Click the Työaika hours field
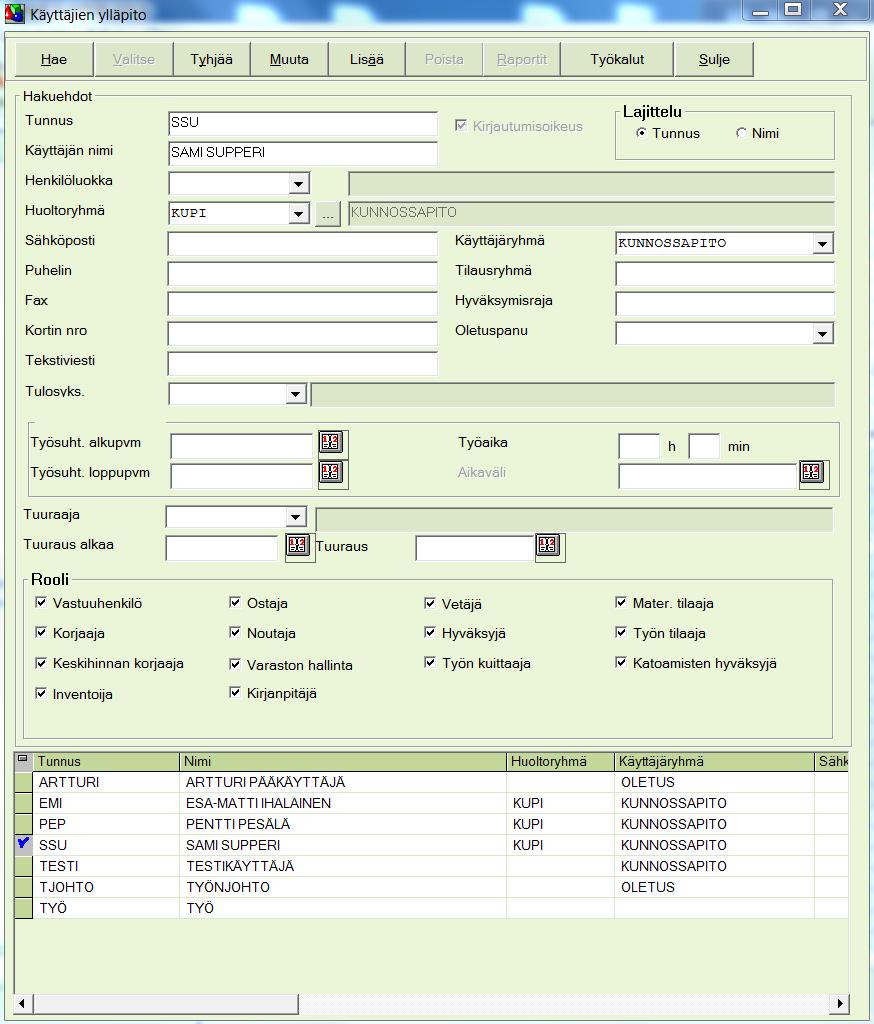 pyautogui.click(x=639, y=446)
